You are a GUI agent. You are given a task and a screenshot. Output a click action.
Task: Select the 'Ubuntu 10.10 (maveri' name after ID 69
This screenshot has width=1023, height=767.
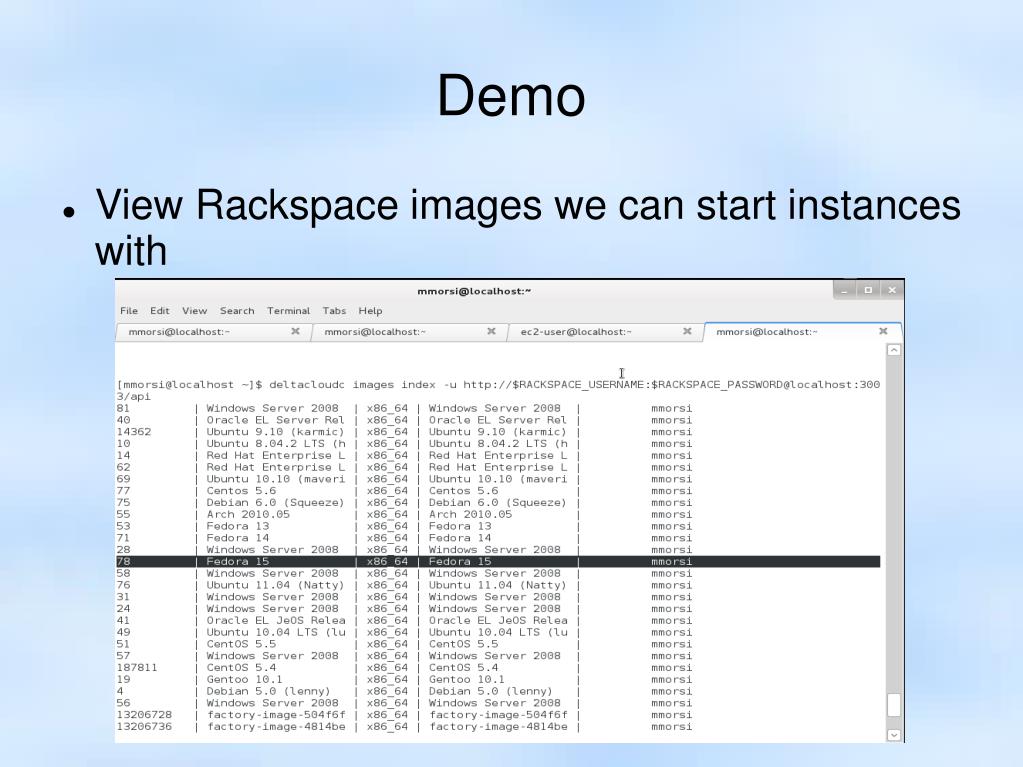(x=276, y=479)
